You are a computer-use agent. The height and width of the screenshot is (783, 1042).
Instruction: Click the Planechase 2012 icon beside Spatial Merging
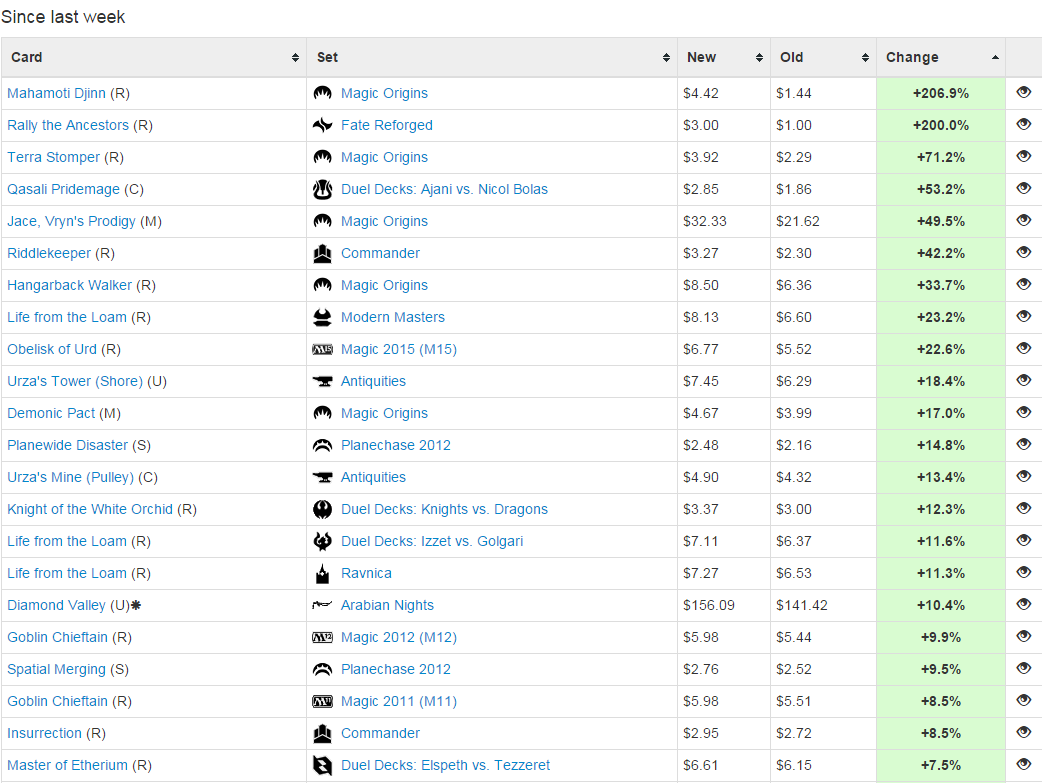[x=322, y=669]
